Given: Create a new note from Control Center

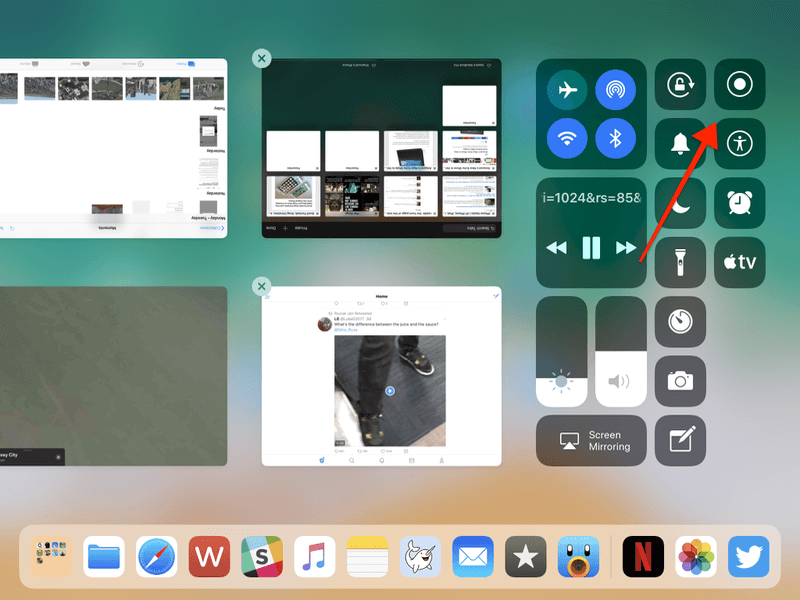Looking at the screenshot, I should (x=680, y=440).
